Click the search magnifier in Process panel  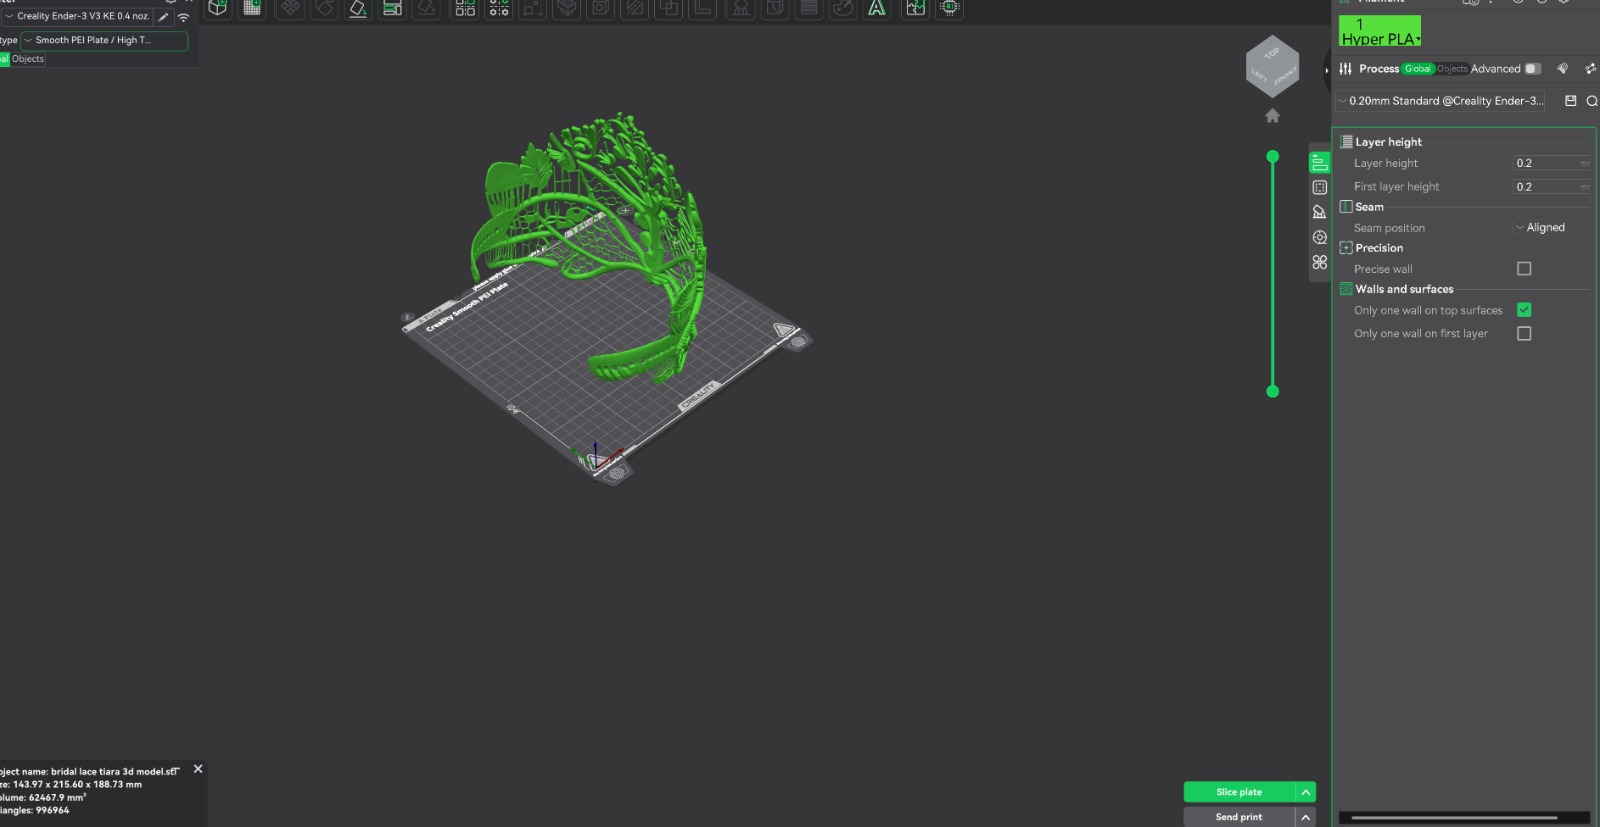coord(1591,101)
